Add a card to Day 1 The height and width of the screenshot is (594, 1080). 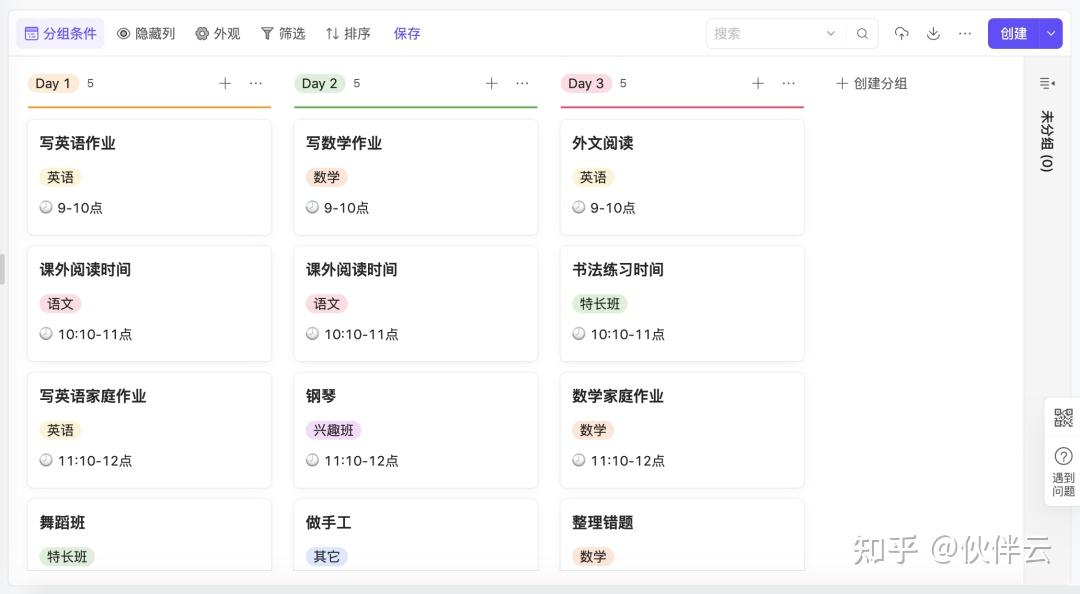coord(225,84)
